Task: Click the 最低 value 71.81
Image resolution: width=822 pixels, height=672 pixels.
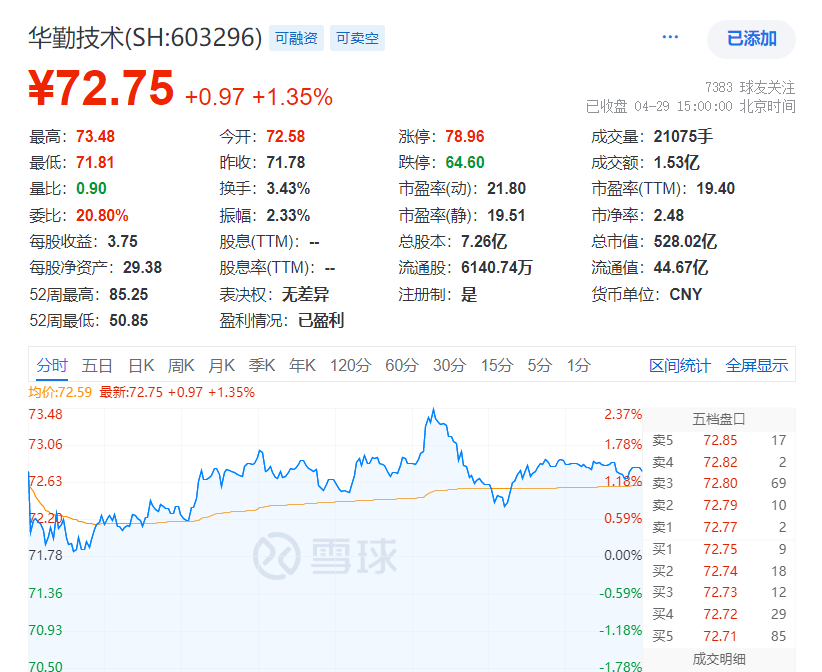Action: tap(95, 162)
